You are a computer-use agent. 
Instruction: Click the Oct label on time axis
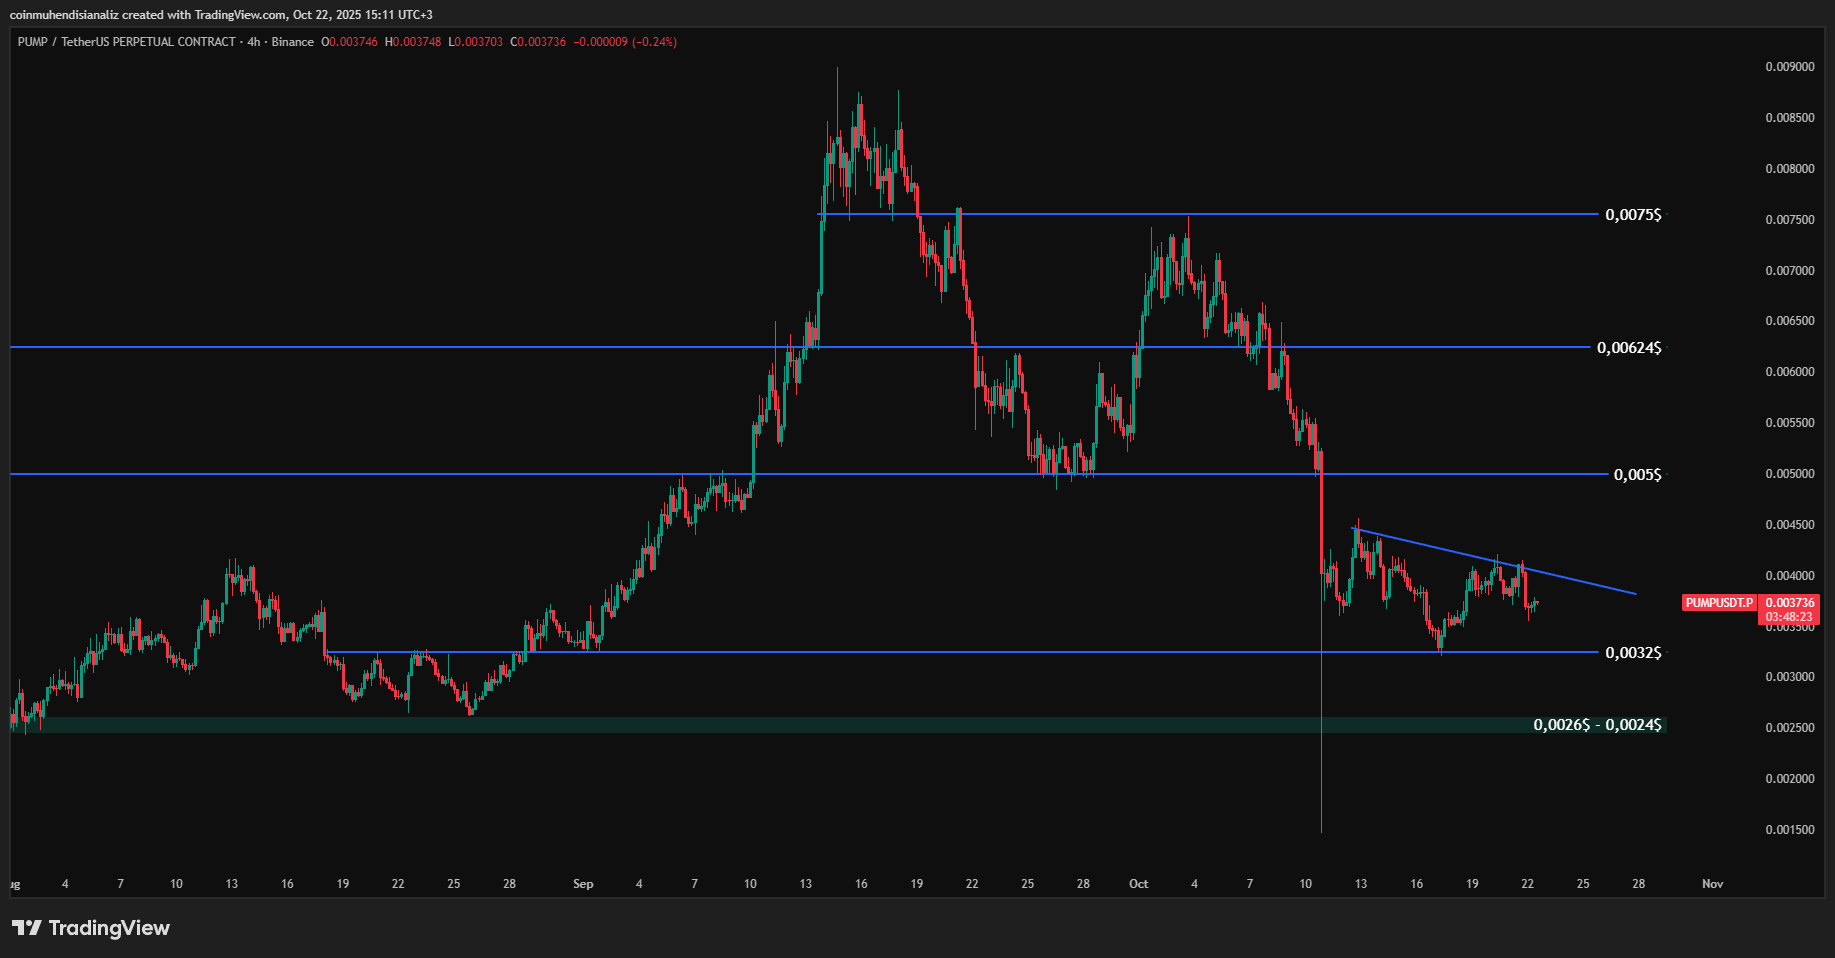click(1138, 884)
